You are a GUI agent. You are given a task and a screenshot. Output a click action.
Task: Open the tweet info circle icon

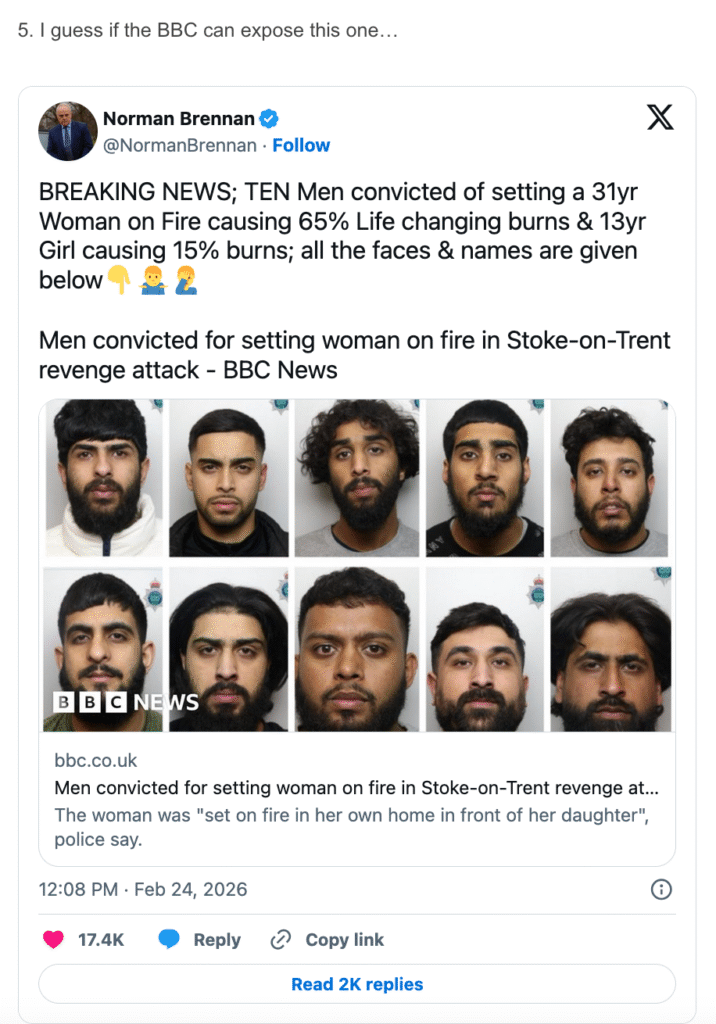[661, 889]
